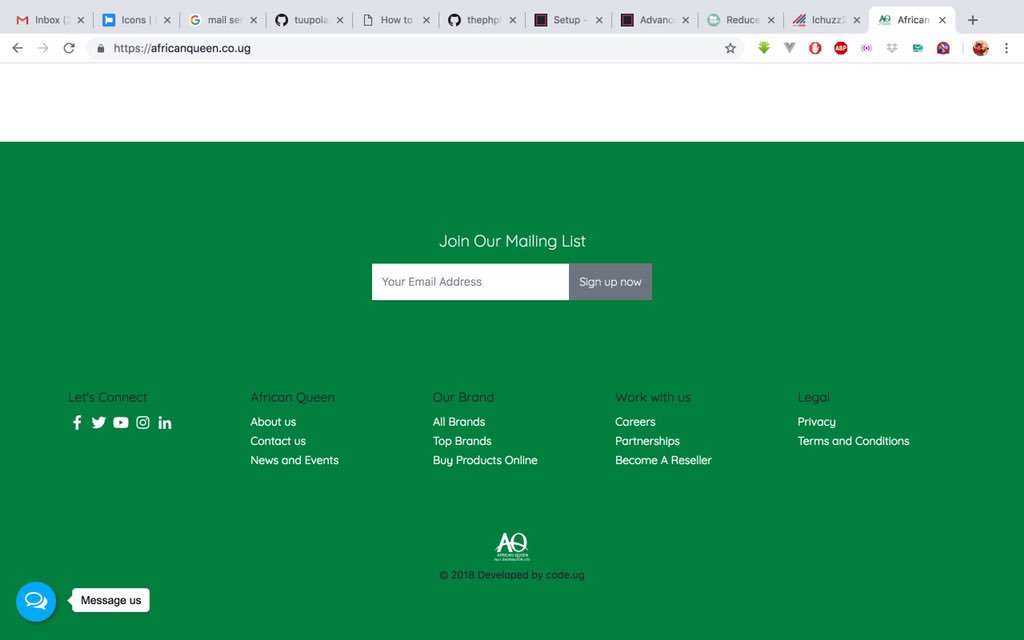Open the Twitter social icon
The image size is (1024, 640).
tap(99, 423)
